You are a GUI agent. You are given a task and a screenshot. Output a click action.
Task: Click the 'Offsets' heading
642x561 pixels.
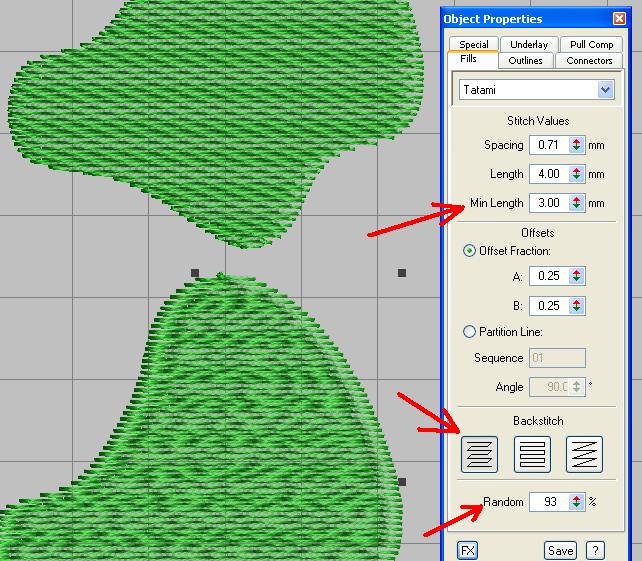[538, 233]
